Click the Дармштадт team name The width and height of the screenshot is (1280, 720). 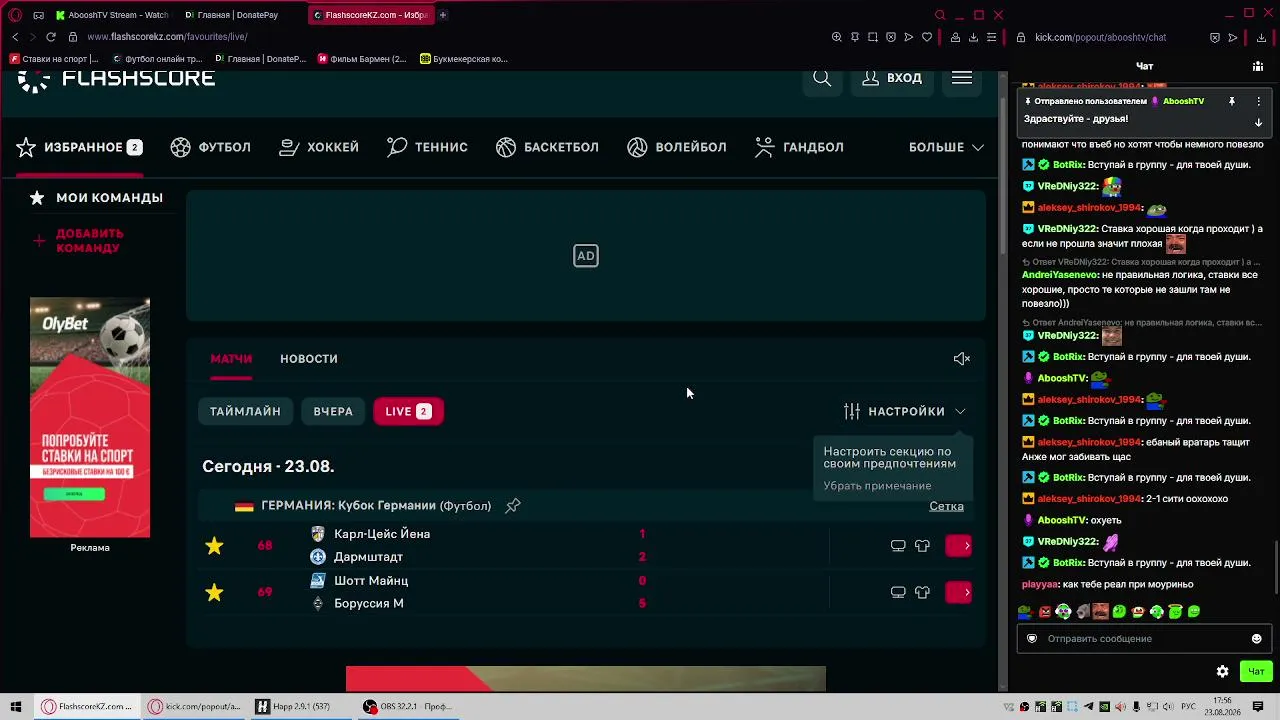click(x=368, y=557)
